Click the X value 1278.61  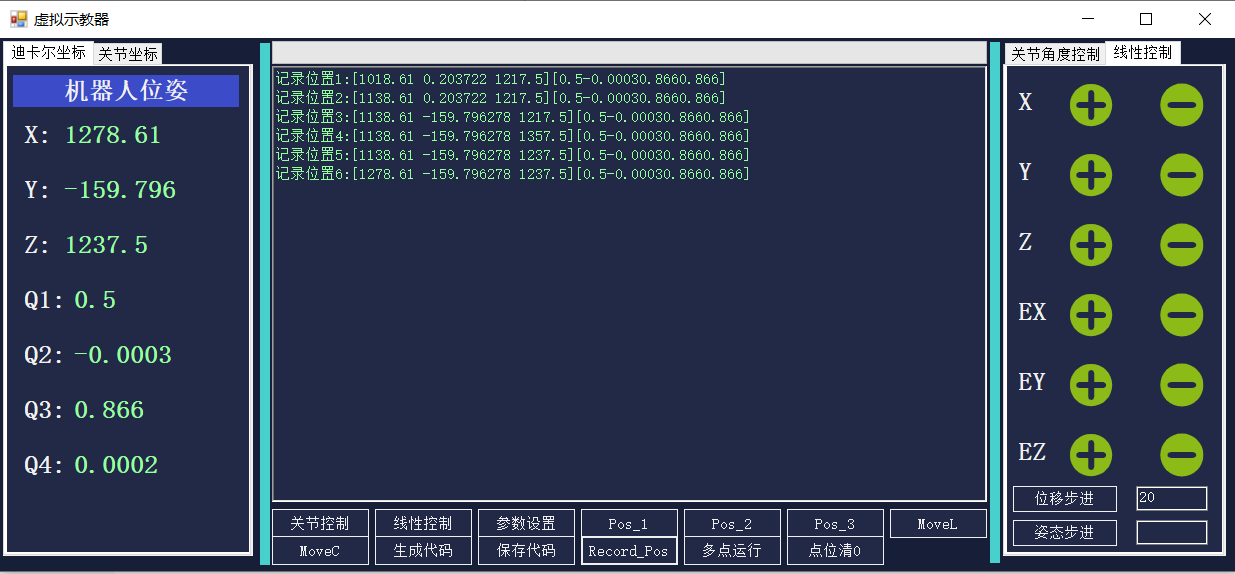(x=113, y=135)
